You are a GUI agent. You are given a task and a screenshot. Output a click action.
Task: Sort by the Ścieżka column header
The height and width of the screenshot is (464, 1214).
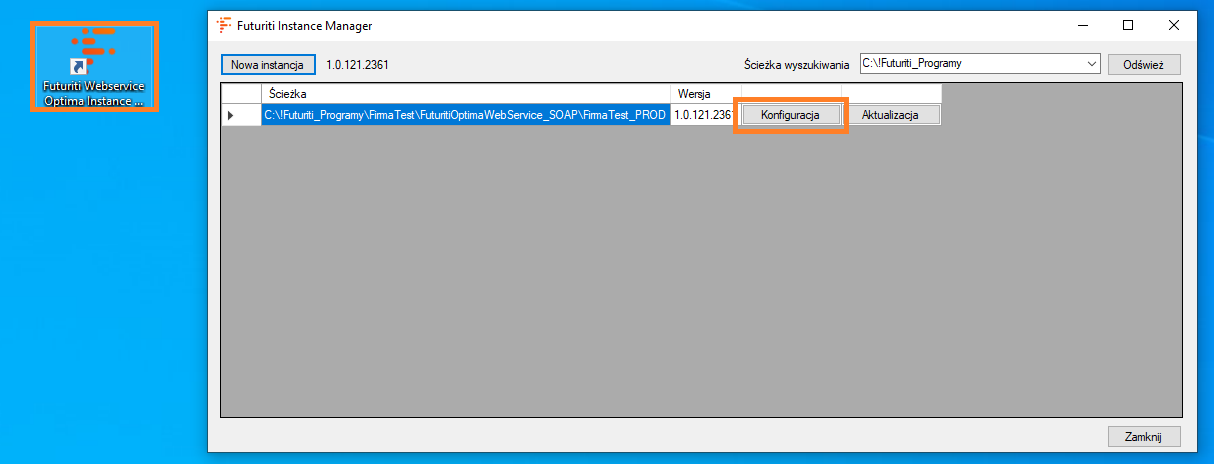[x=465, y=93]
